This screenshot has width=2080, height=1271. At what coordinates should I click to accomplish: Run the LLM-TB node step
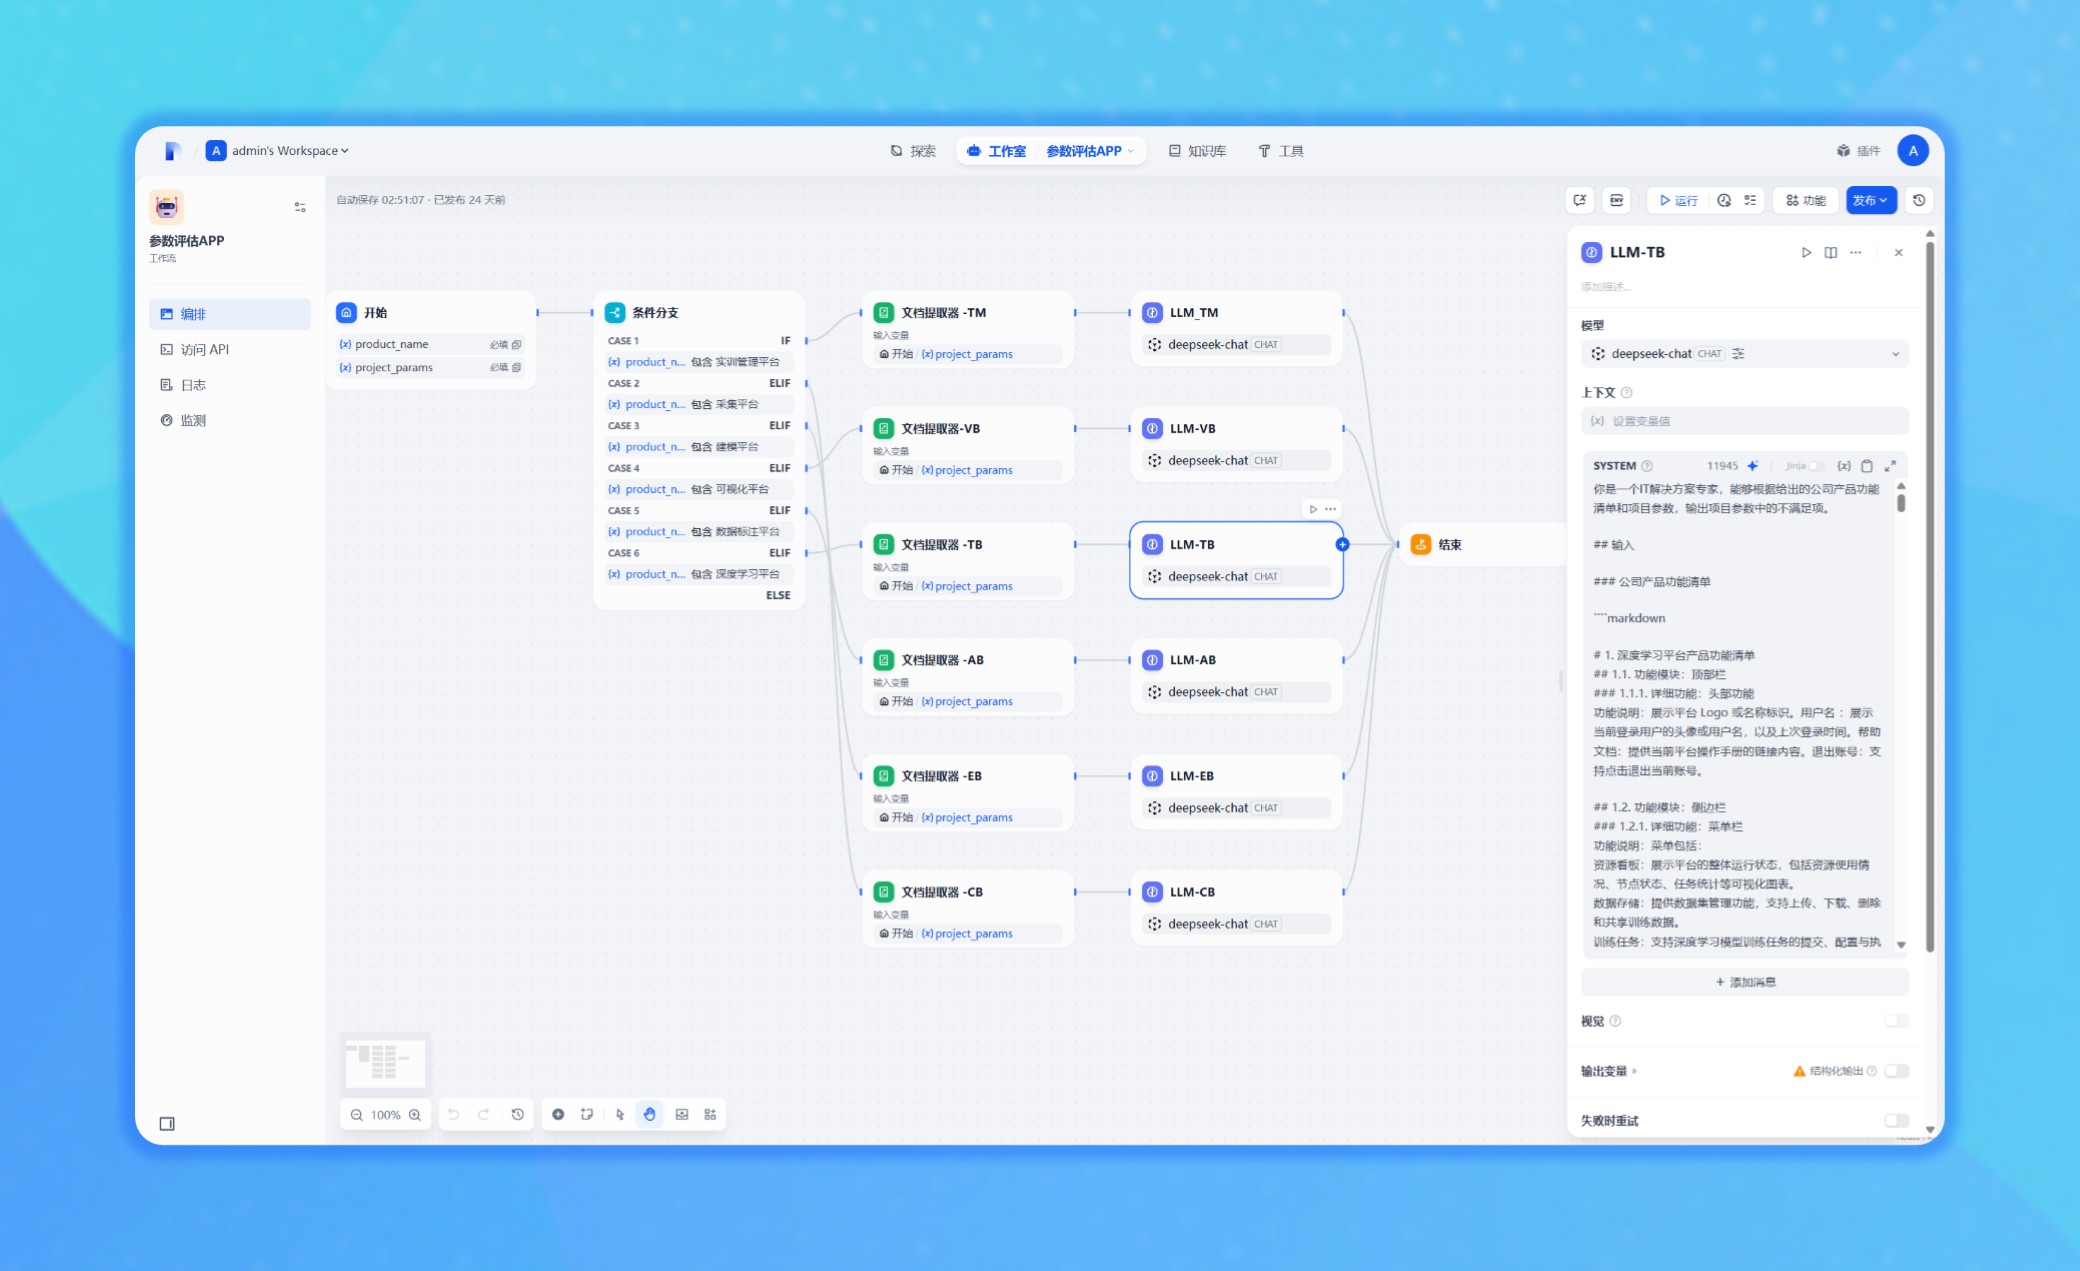1805,253
